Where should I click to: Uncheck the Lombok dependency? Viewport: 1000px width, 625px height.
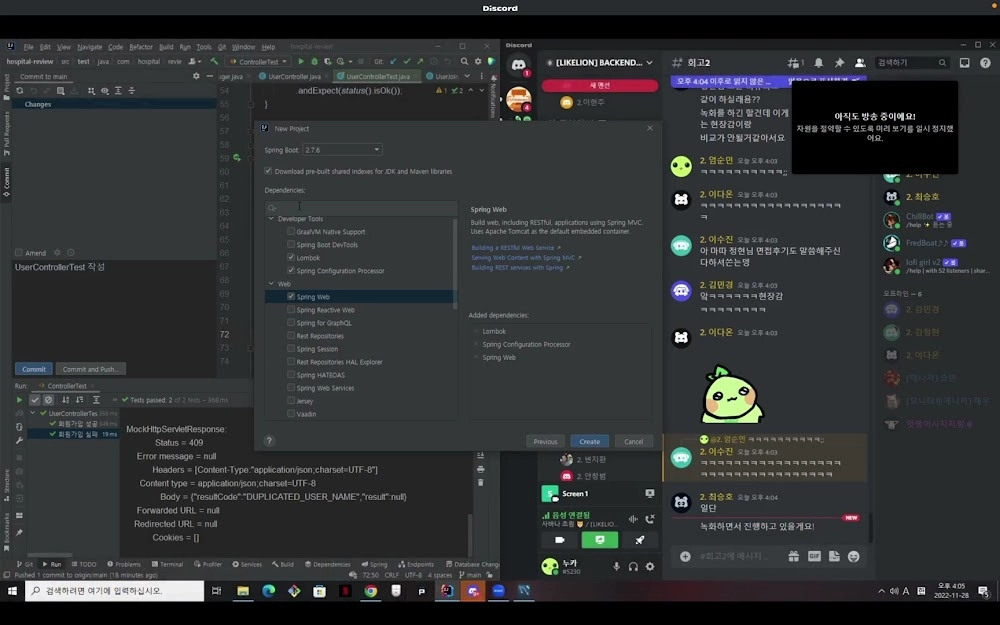291,258
